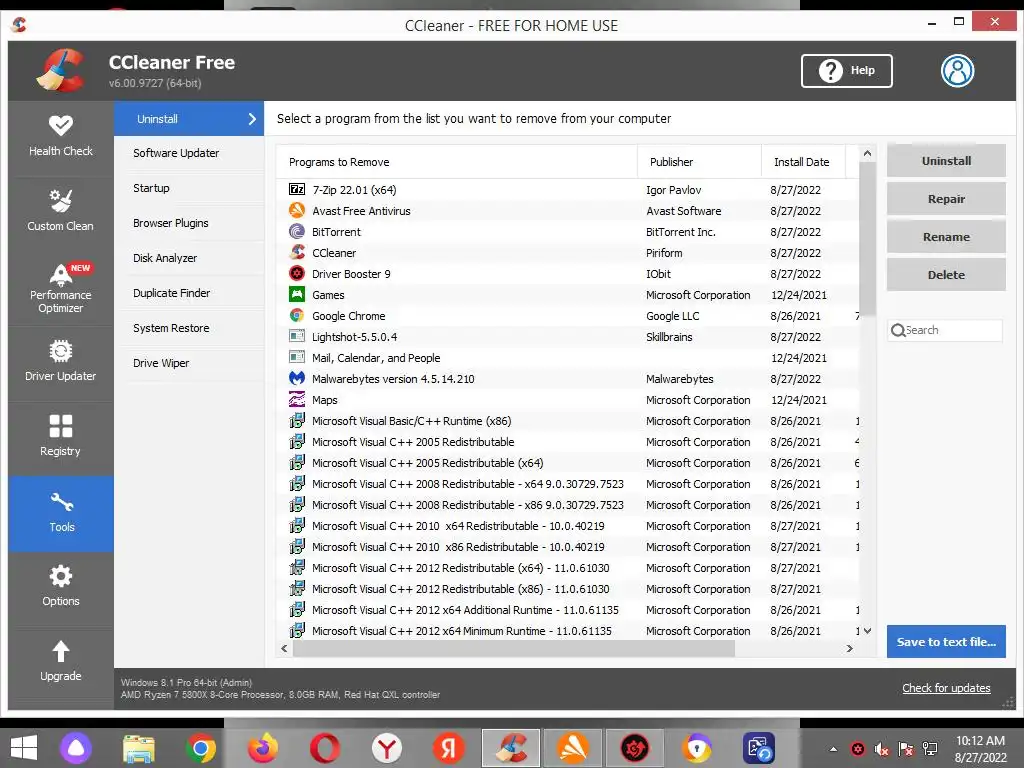Open Performance Optimizer section
Image resolution: width=1024 pixels, height=768 pixels.
[61, 287]
